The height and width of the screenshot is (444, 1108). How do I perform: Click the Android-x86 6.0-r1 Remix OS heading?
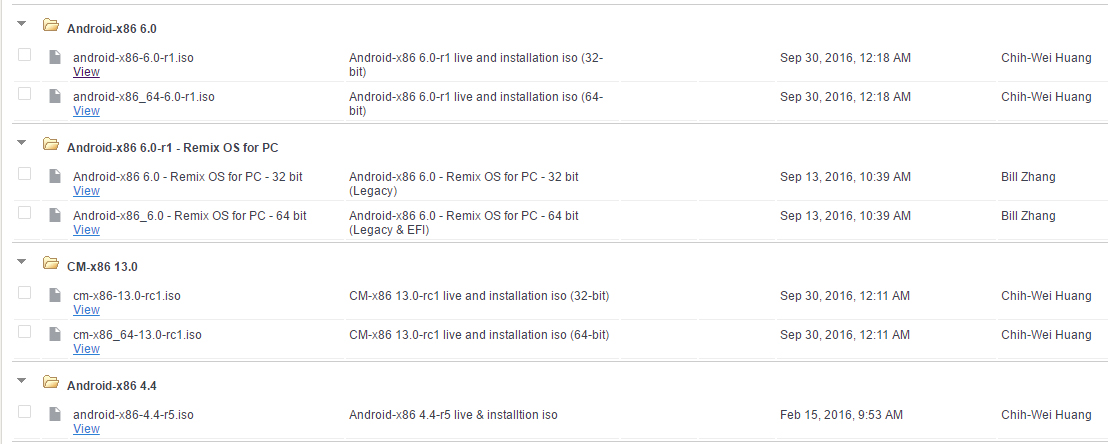[x=172, y=148]
